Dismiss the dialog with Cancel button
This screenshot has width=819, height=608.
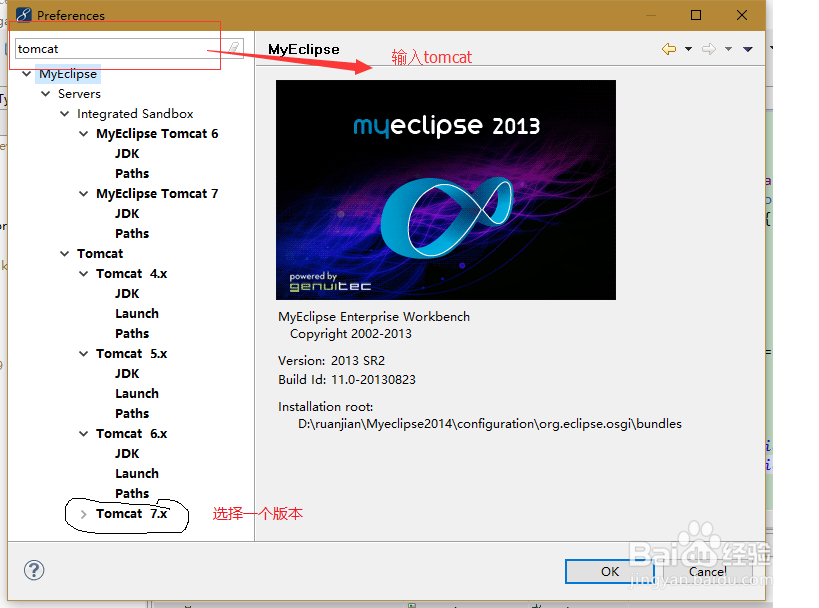708,571
